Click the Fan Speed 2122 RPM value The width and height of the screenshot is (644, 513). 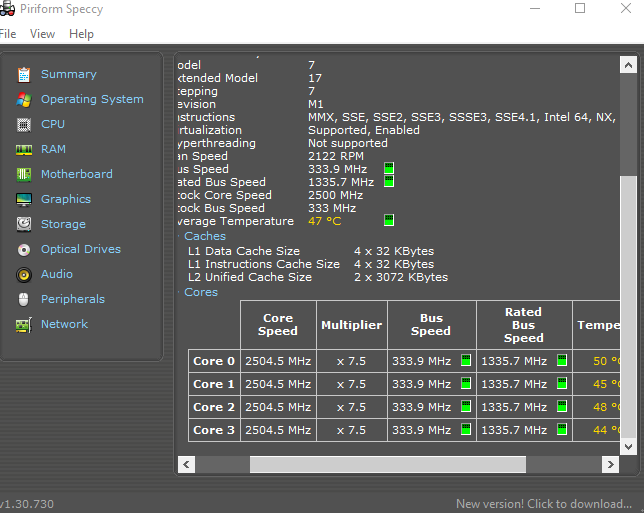pyautogui.click(x=336, y=156)
